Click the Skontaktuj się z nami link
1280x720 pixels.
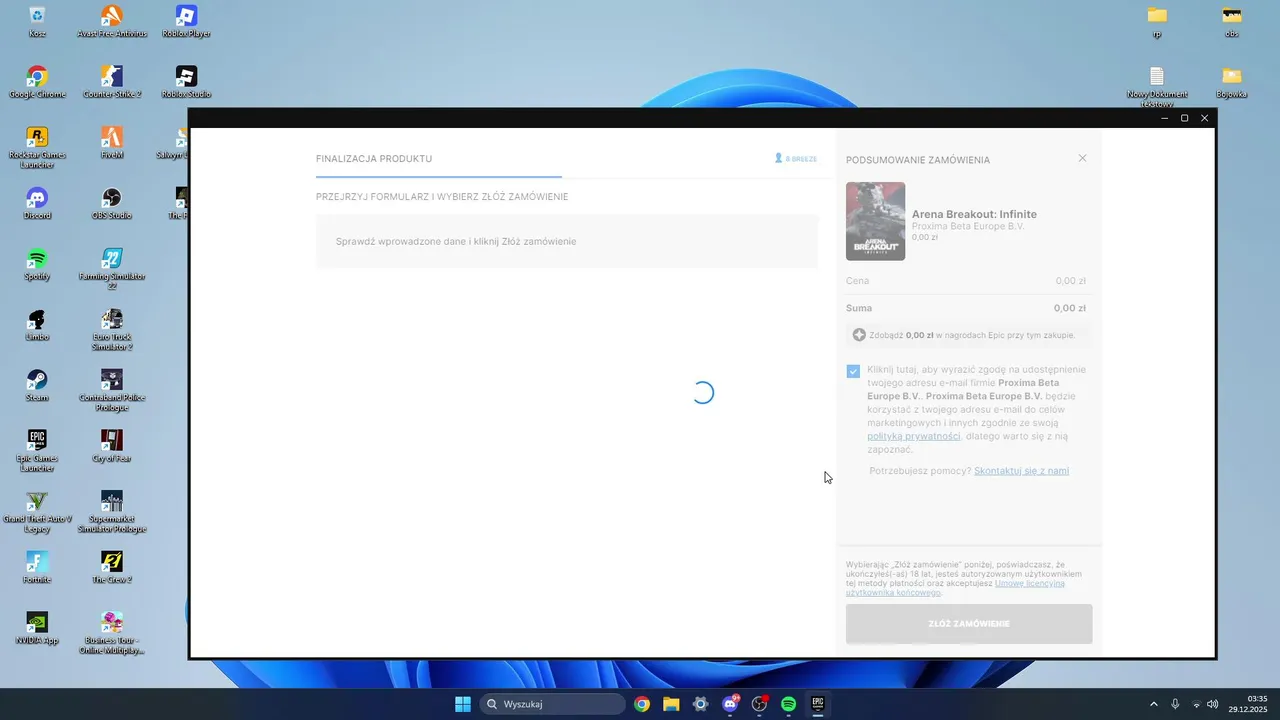(x=1021, y=470)
